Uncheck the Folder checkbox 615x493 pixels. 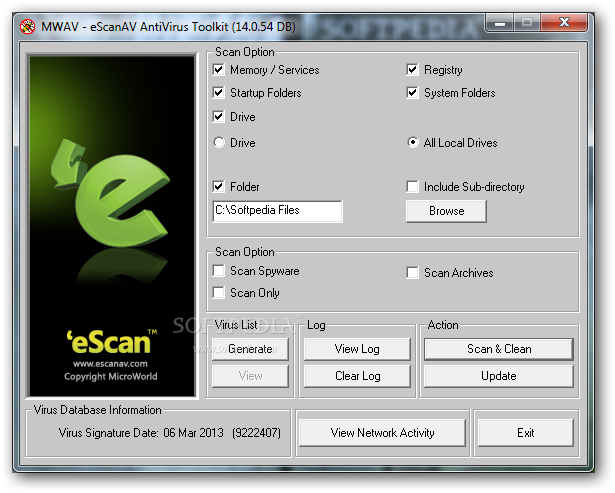(x=218, y=187)
